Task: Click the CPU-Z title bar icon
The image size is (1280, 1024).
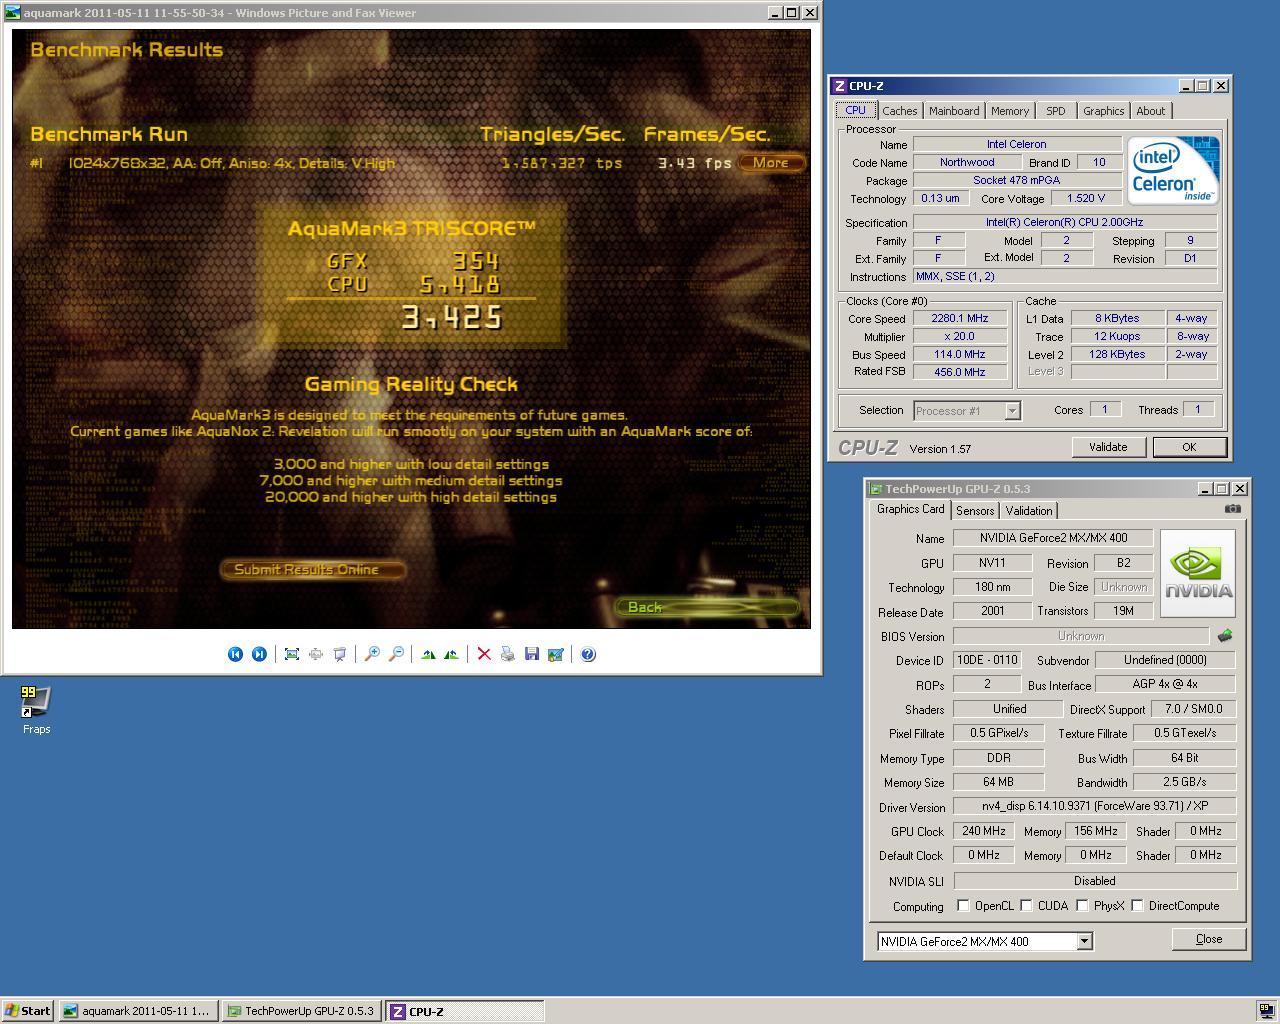Action: point(840,86)
